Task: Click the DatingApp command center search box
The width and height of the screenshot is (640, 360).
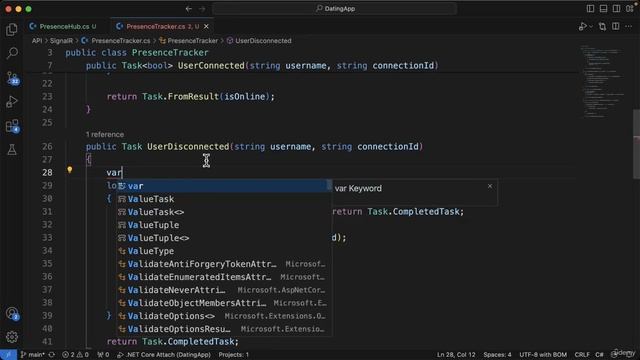Action: pos(335,9)
